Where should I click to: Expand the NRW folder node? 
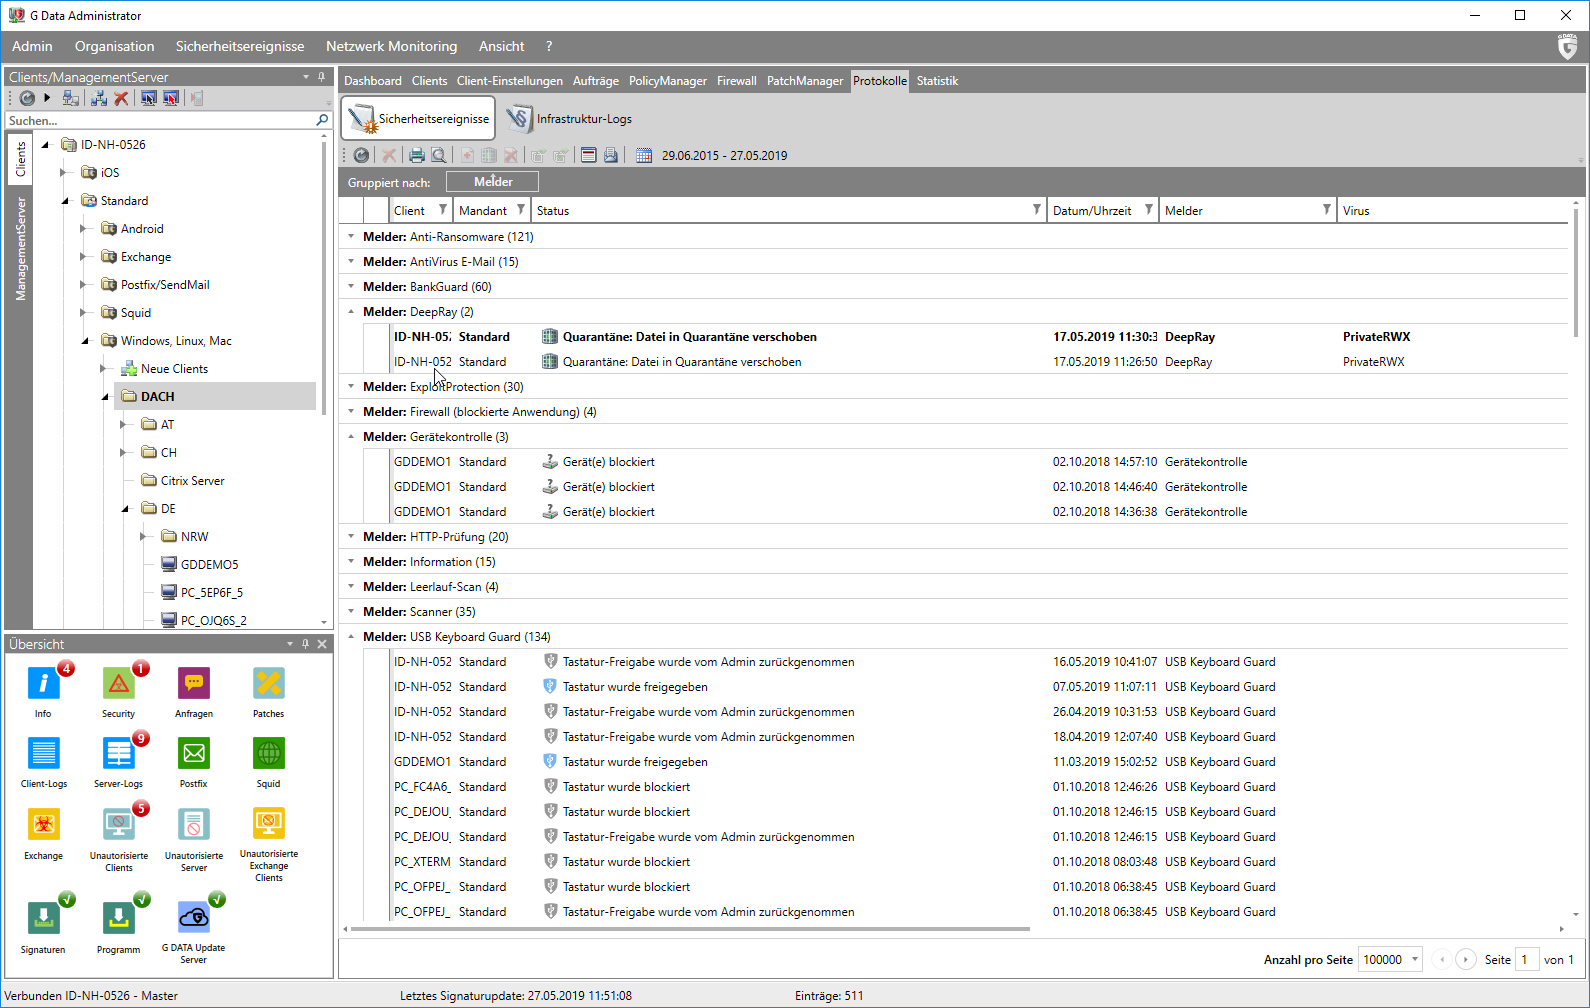(144, 537)
